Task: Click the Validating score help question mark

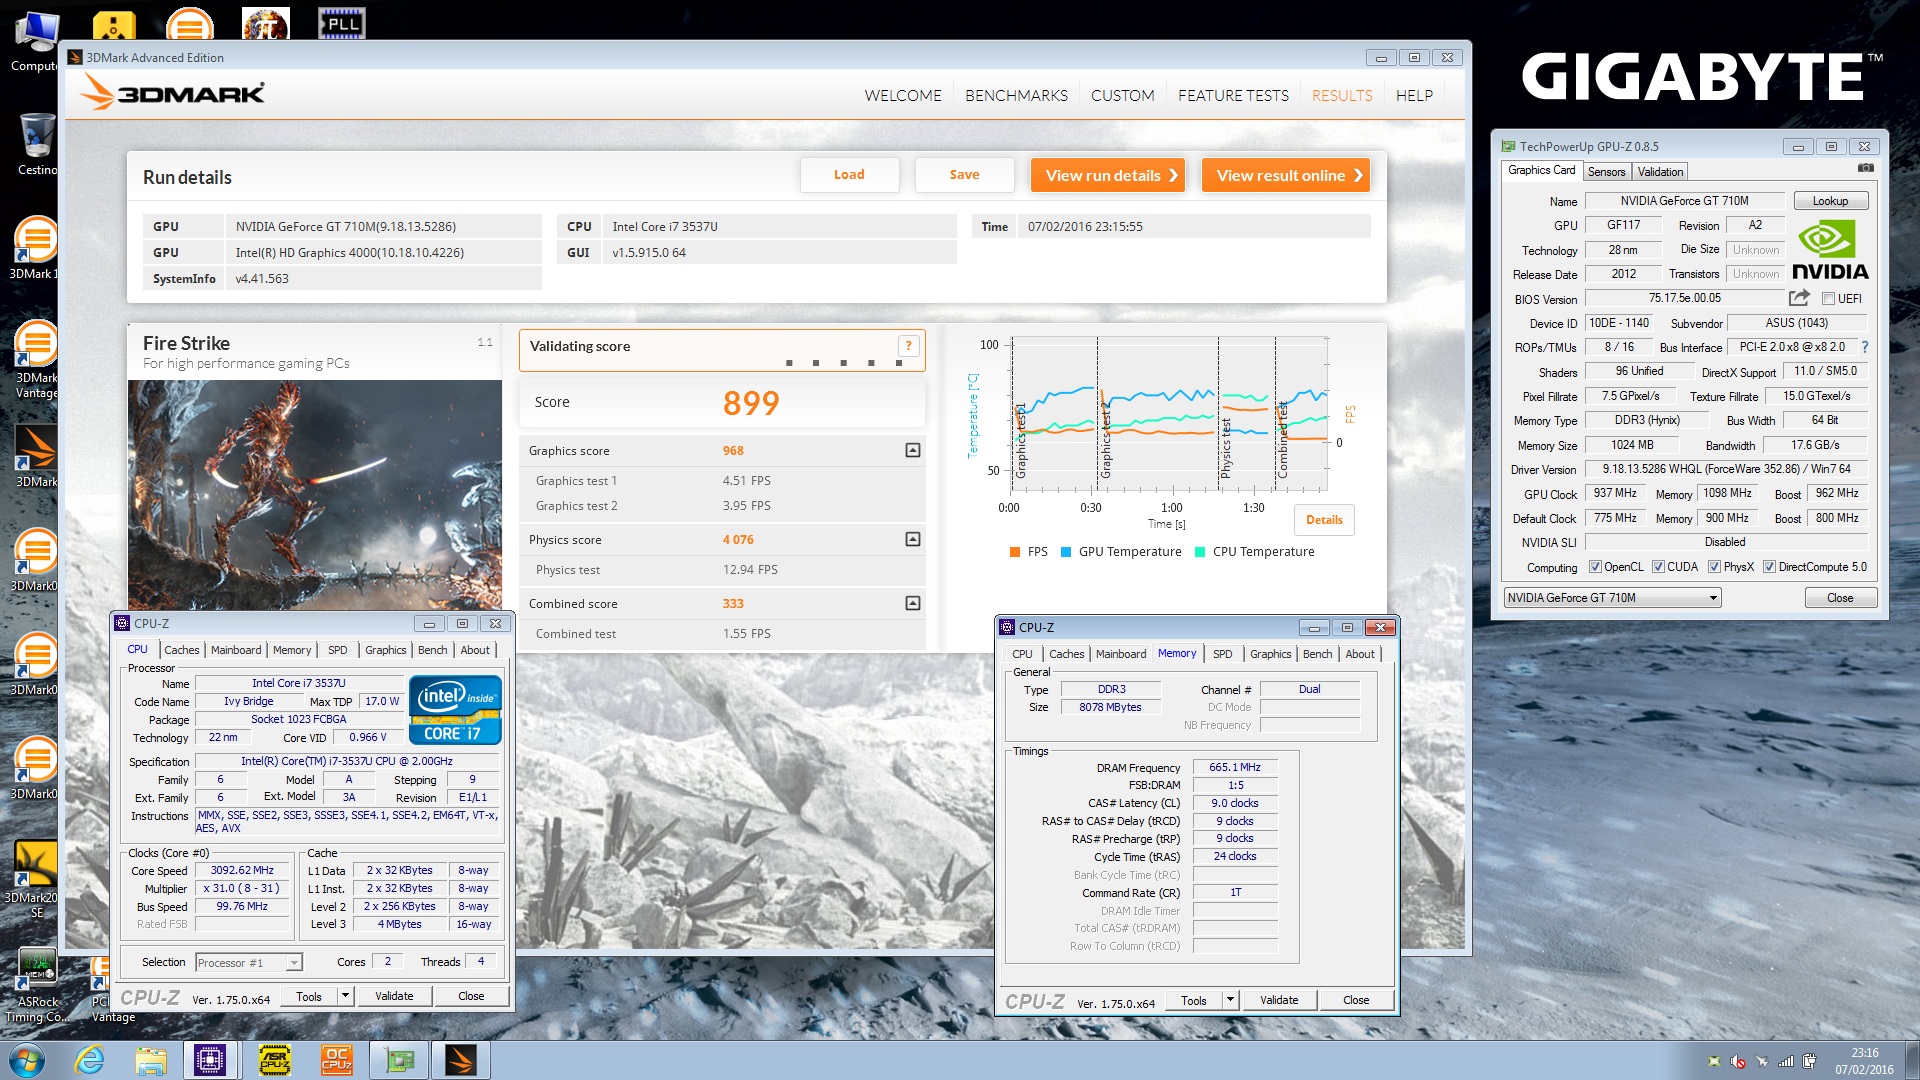Action: [x=908, y=346]
